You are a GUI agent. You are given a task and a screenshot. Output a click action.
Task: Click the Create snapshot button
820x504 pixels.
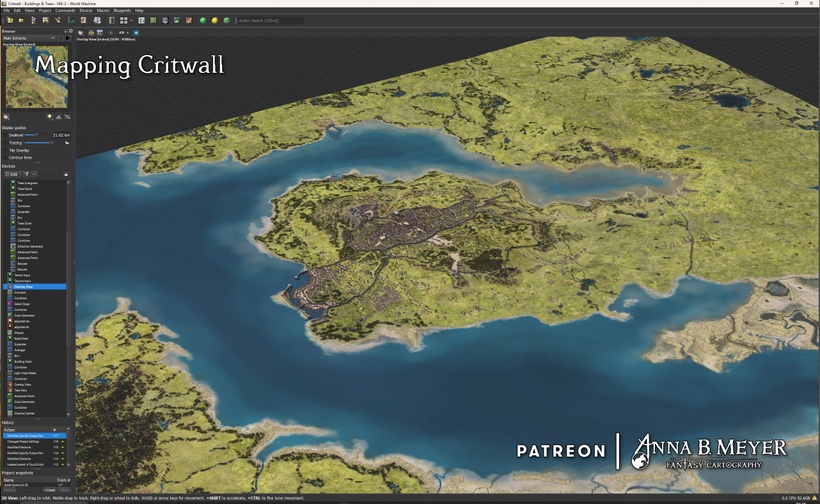pyautogui.click(x=48, y=489)
